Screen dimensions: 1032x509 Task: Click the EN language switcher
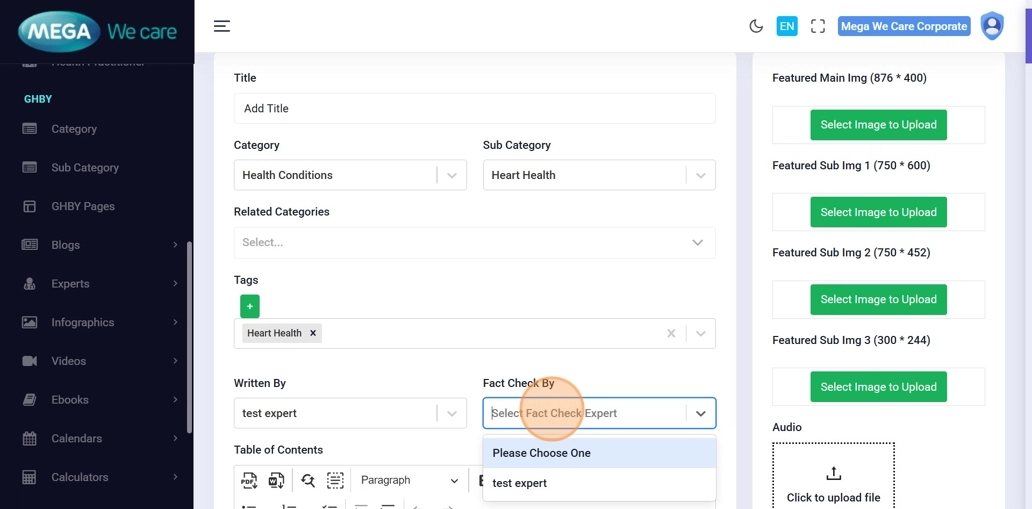[787, 26]
